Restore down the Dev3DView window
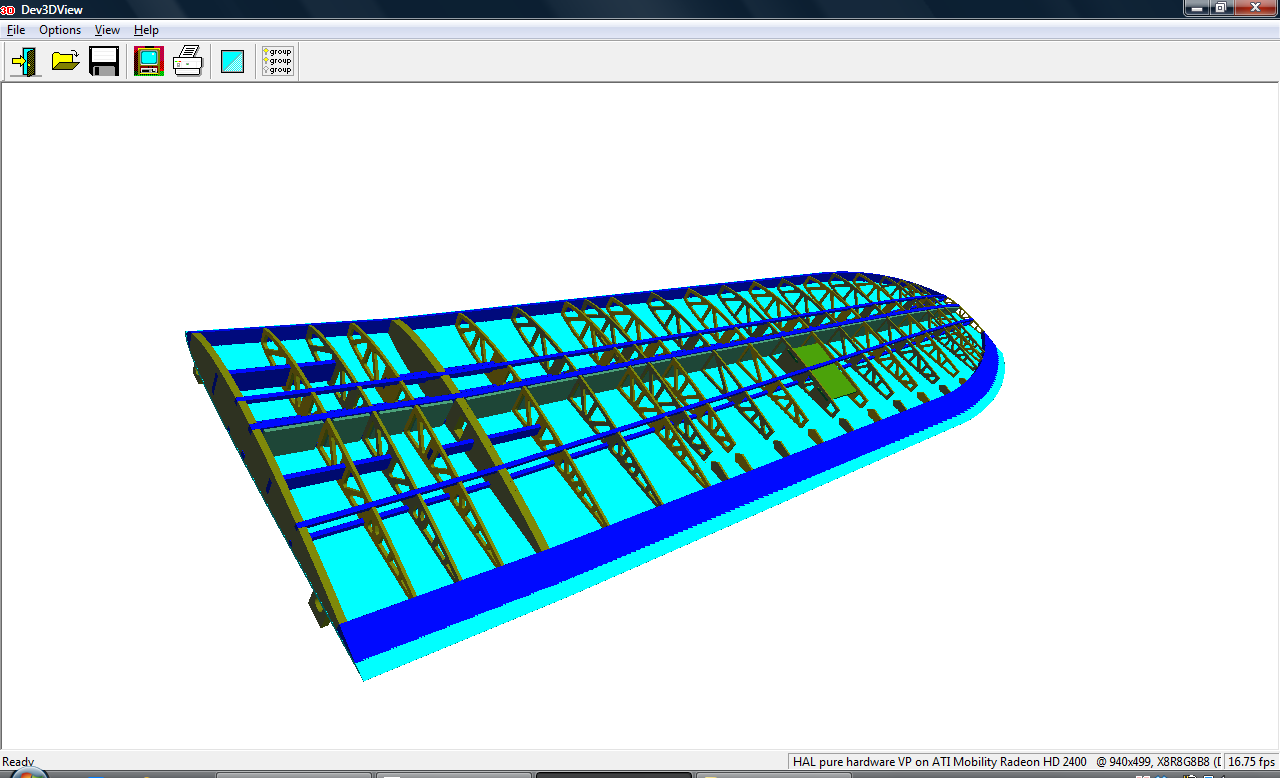 pyautogui.click(x=1220, y=8)
